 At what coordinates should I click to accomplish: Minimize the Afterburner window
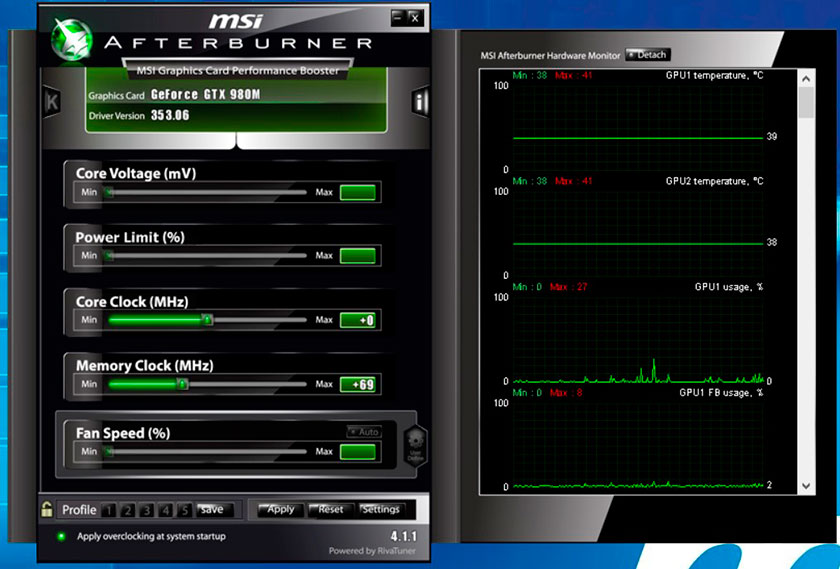pyautogui.click(x=398, y=18)
